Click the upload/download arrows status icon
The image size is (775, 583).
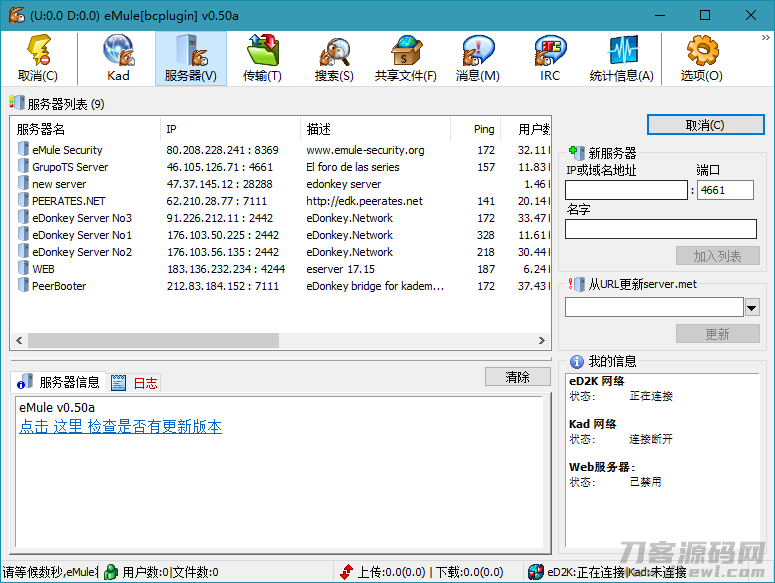point(346,572)
